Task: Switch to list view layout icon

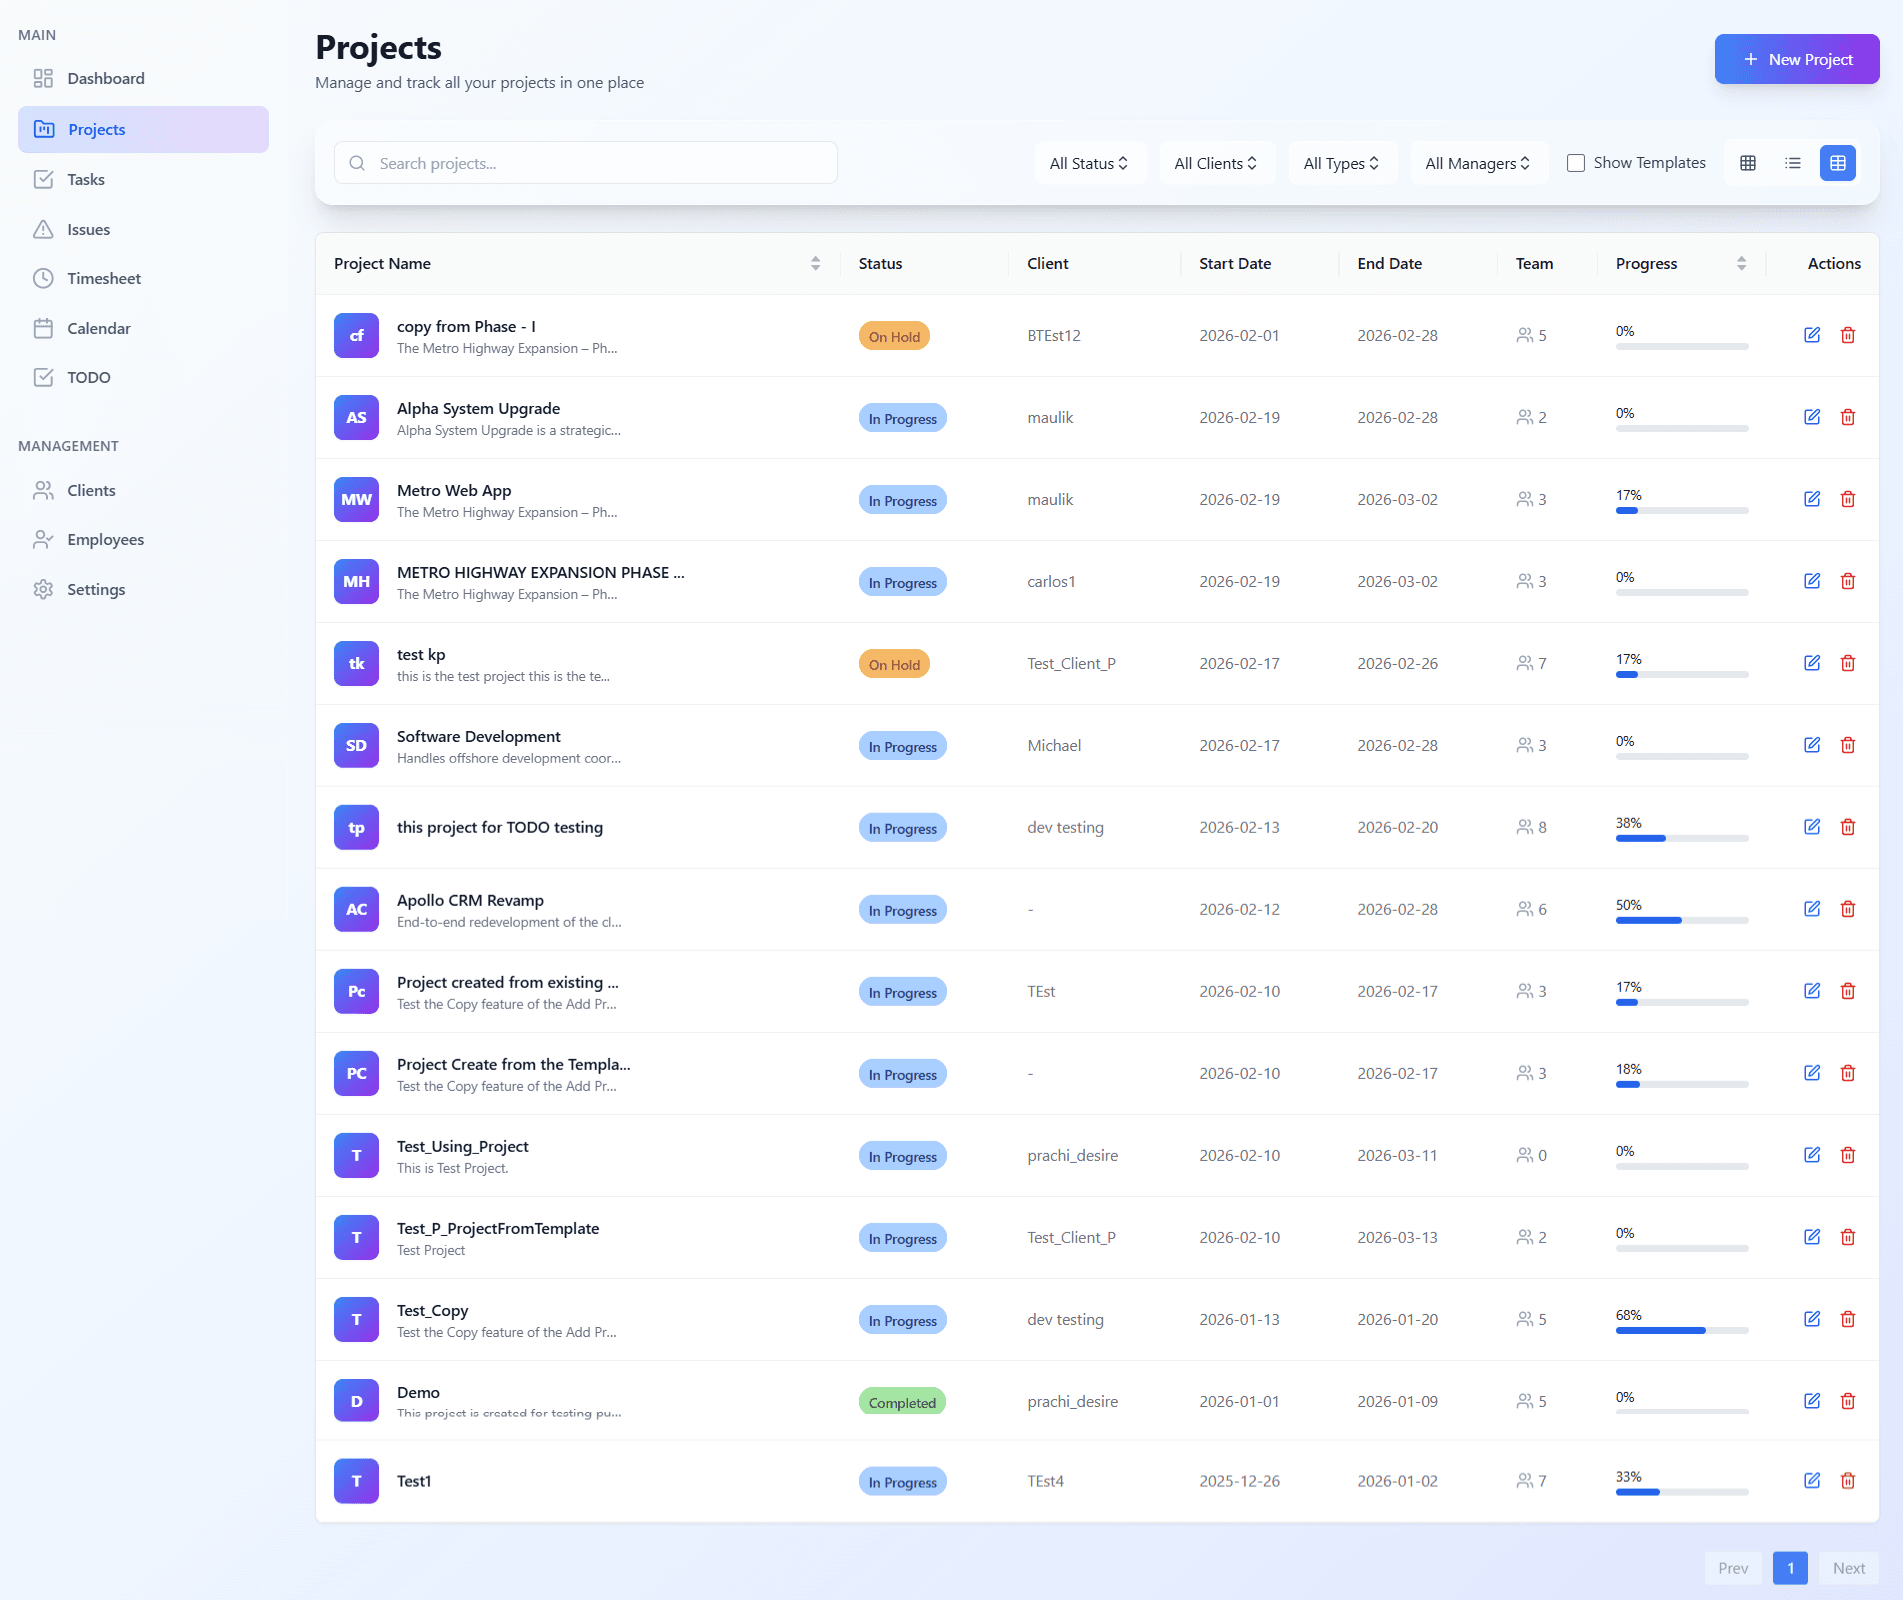Action: (x=1792, y=163)
